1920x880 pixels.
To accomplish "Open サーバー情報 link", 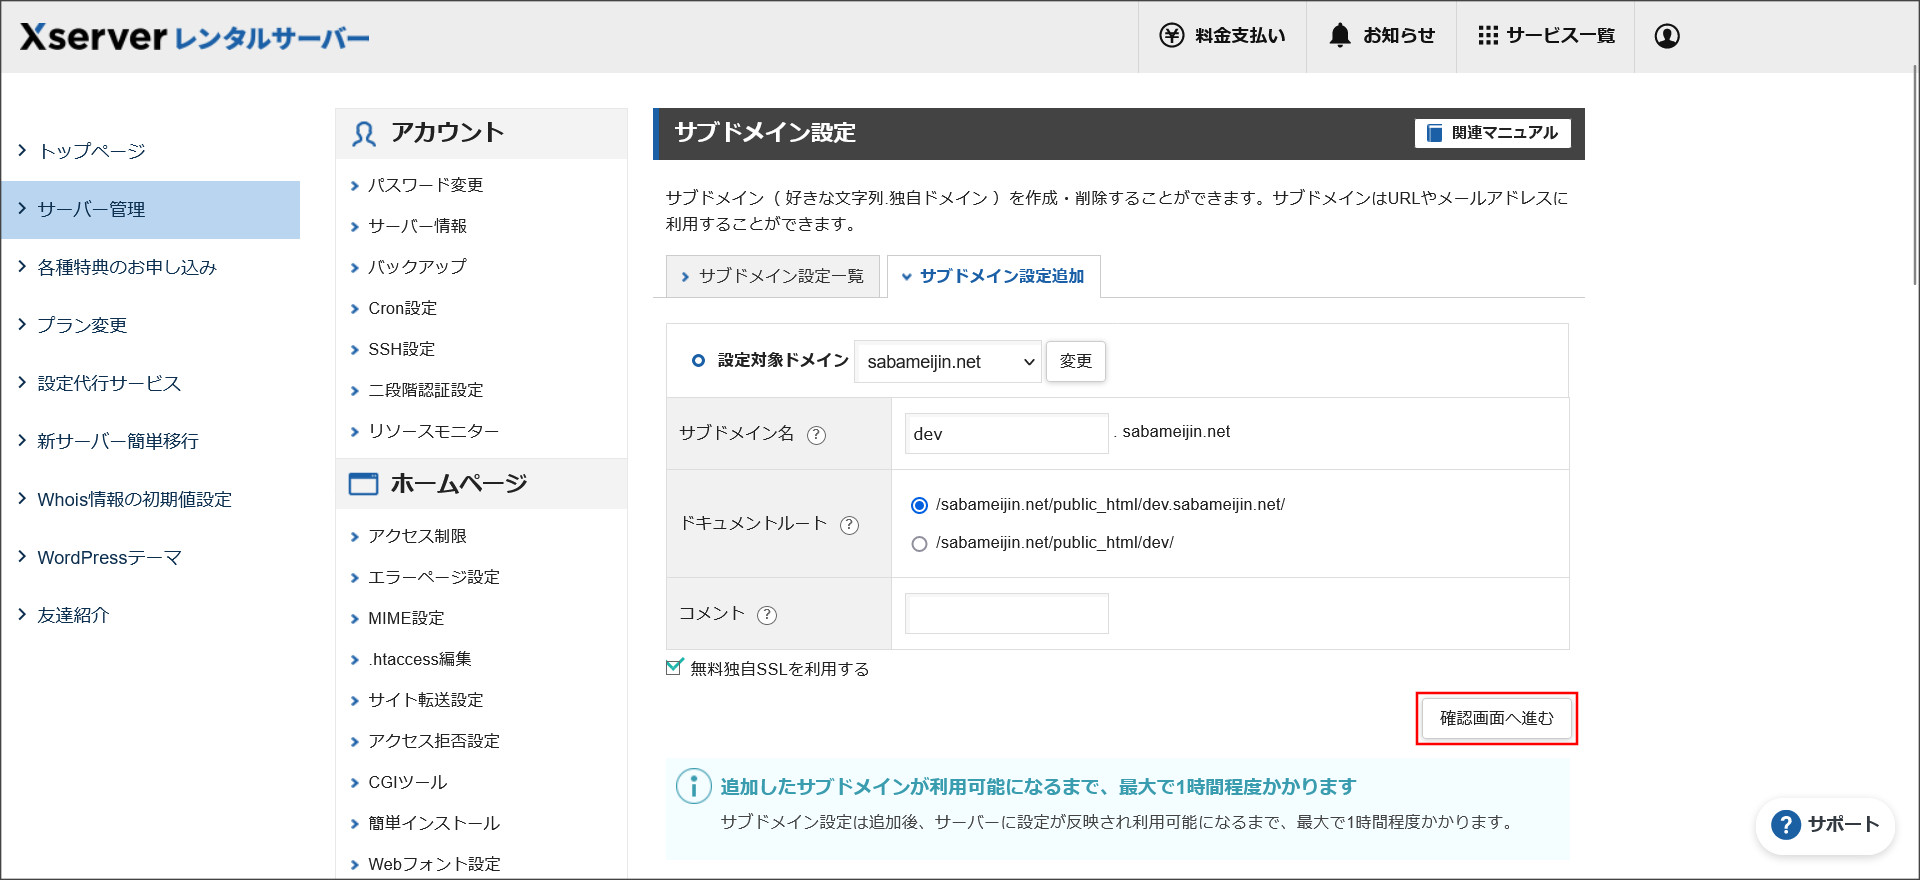I will 417,226.
